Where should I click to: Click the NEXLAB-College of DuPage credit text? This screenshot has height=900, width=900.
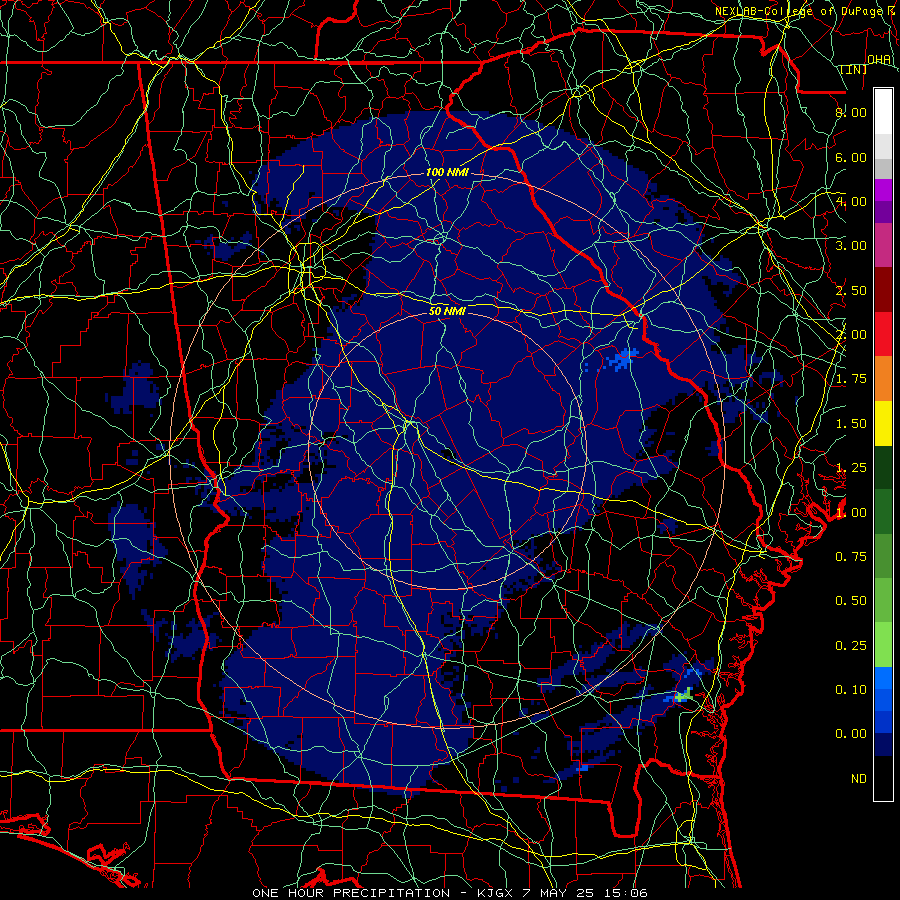pyautogui.click(x=801, y=11)
